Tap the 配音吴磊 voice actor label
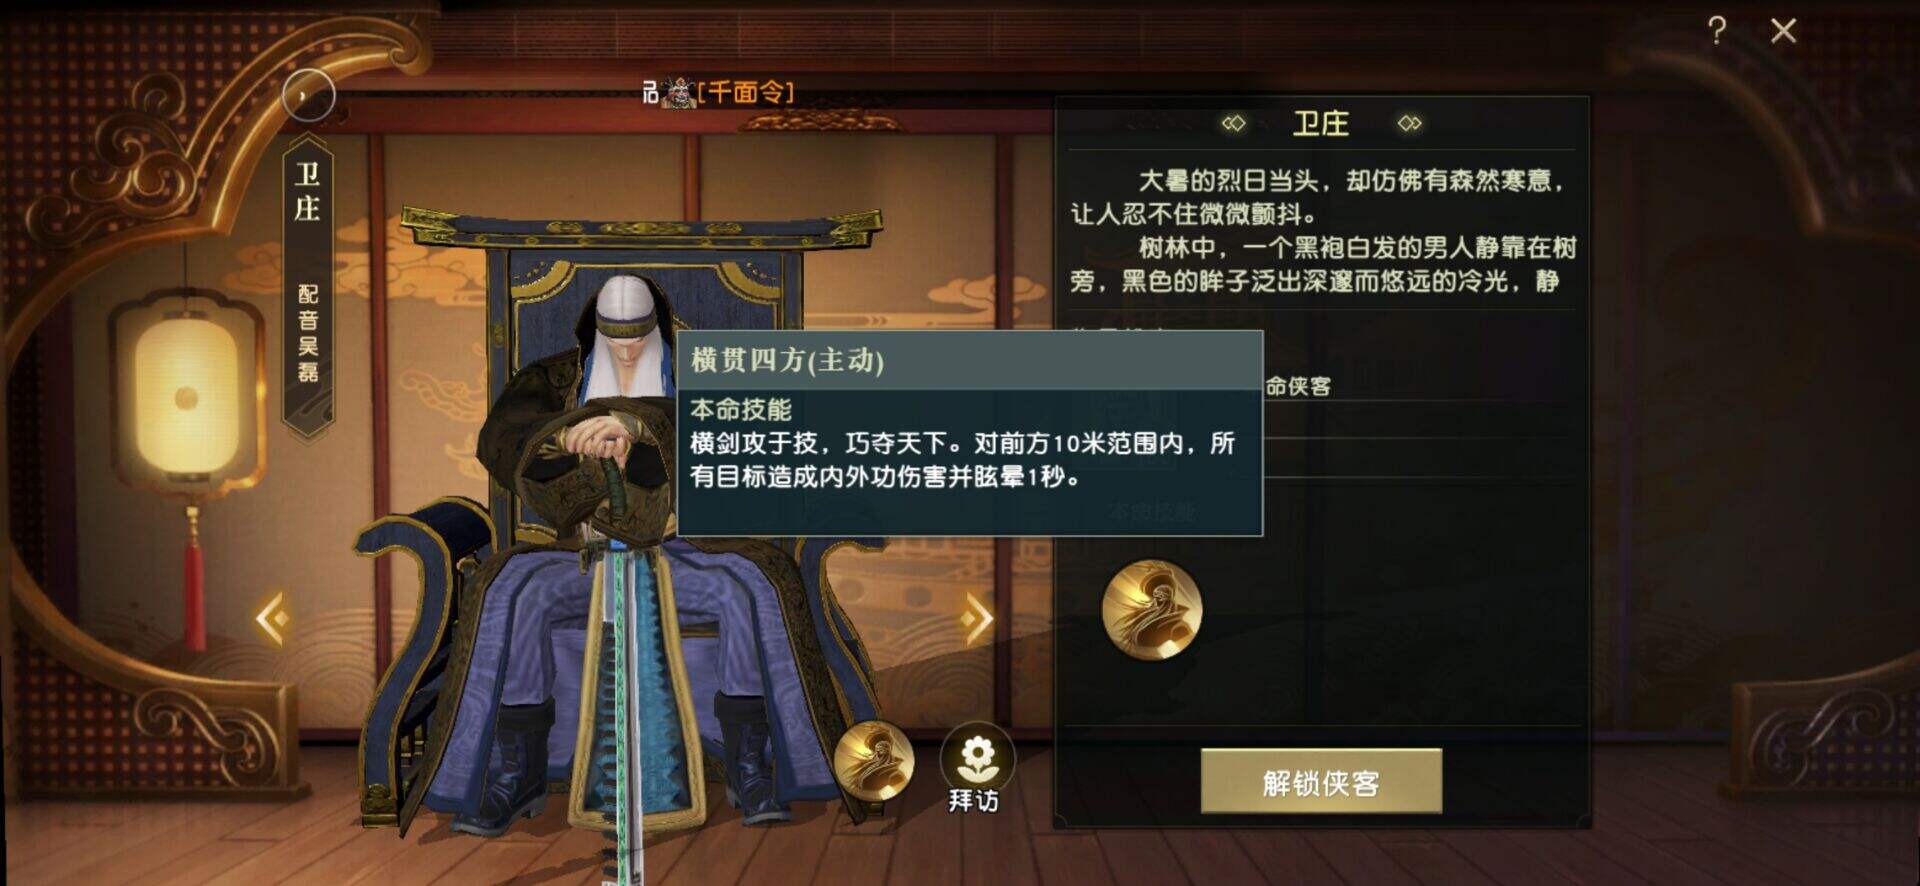This screenshot has width=1920, height=886. pyautogui.click(x=308, y=333)
